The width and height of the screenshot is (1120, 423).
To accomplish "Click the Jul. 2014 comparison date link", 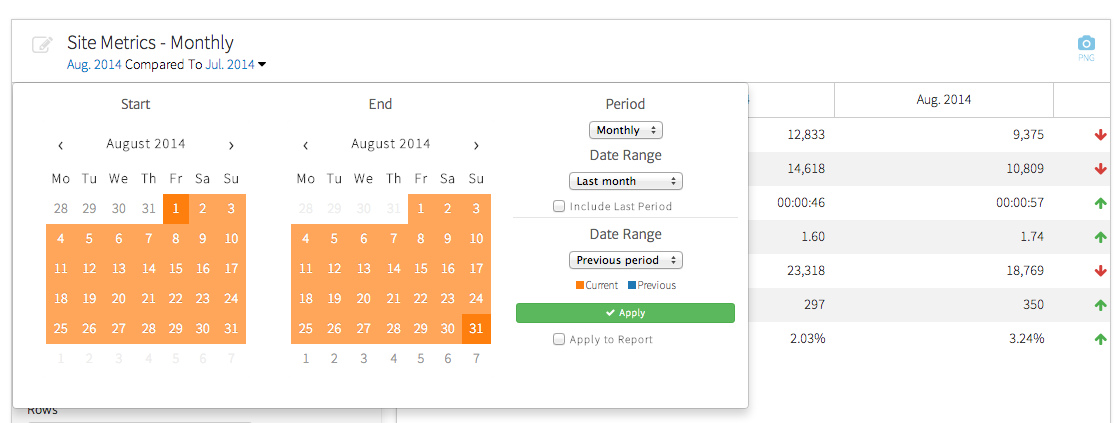I will 230,64.
